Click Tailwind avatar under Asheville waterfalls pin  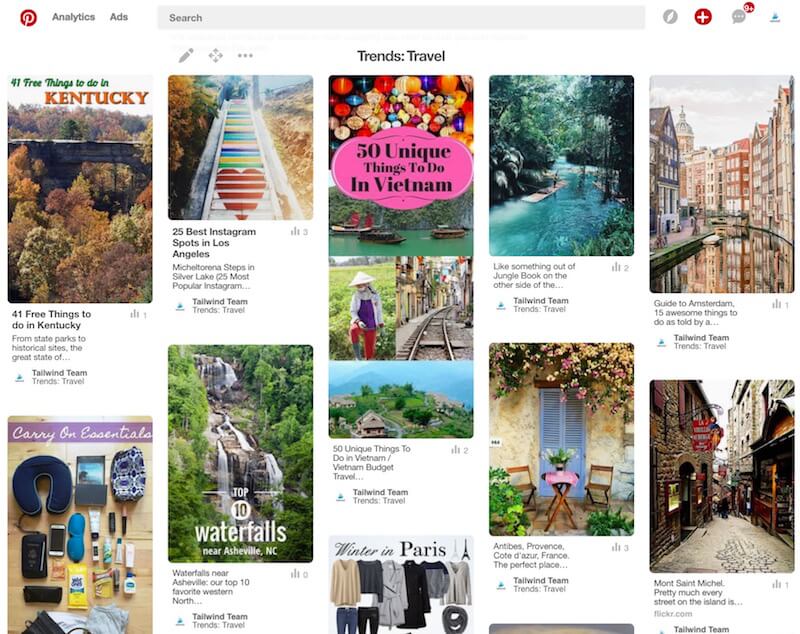coord(180,621)
